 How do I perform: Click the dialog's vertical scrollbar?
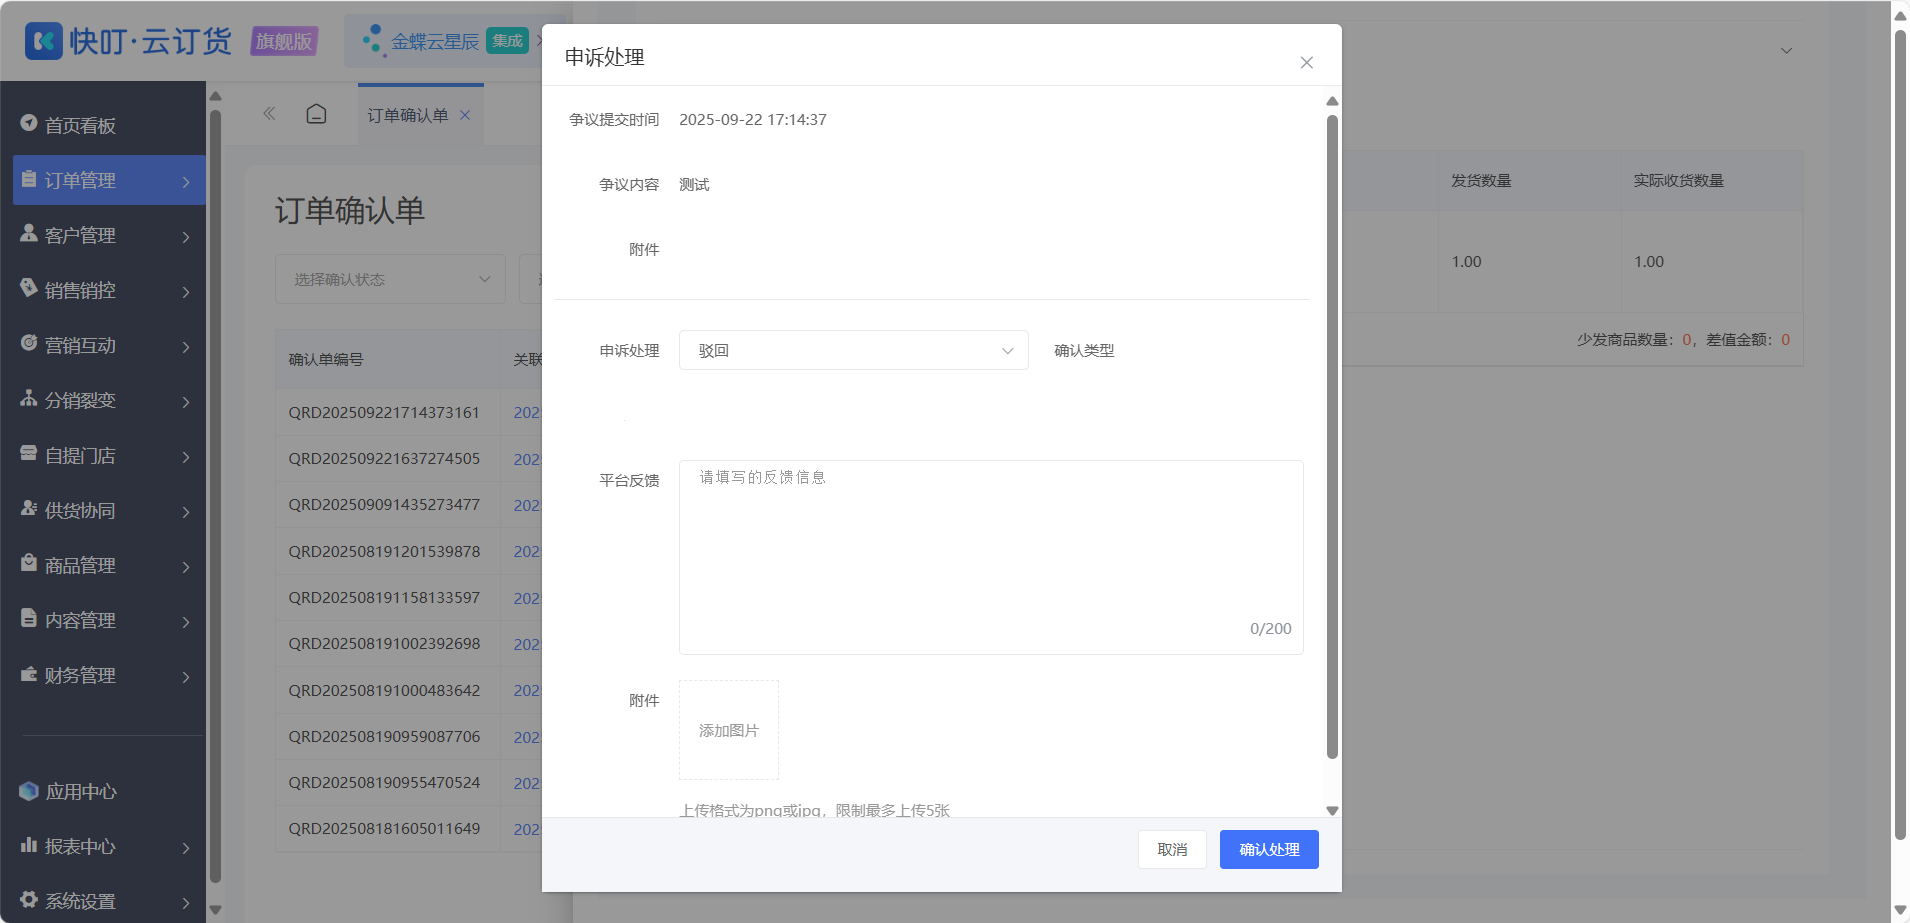click(x=1332, y=437)
